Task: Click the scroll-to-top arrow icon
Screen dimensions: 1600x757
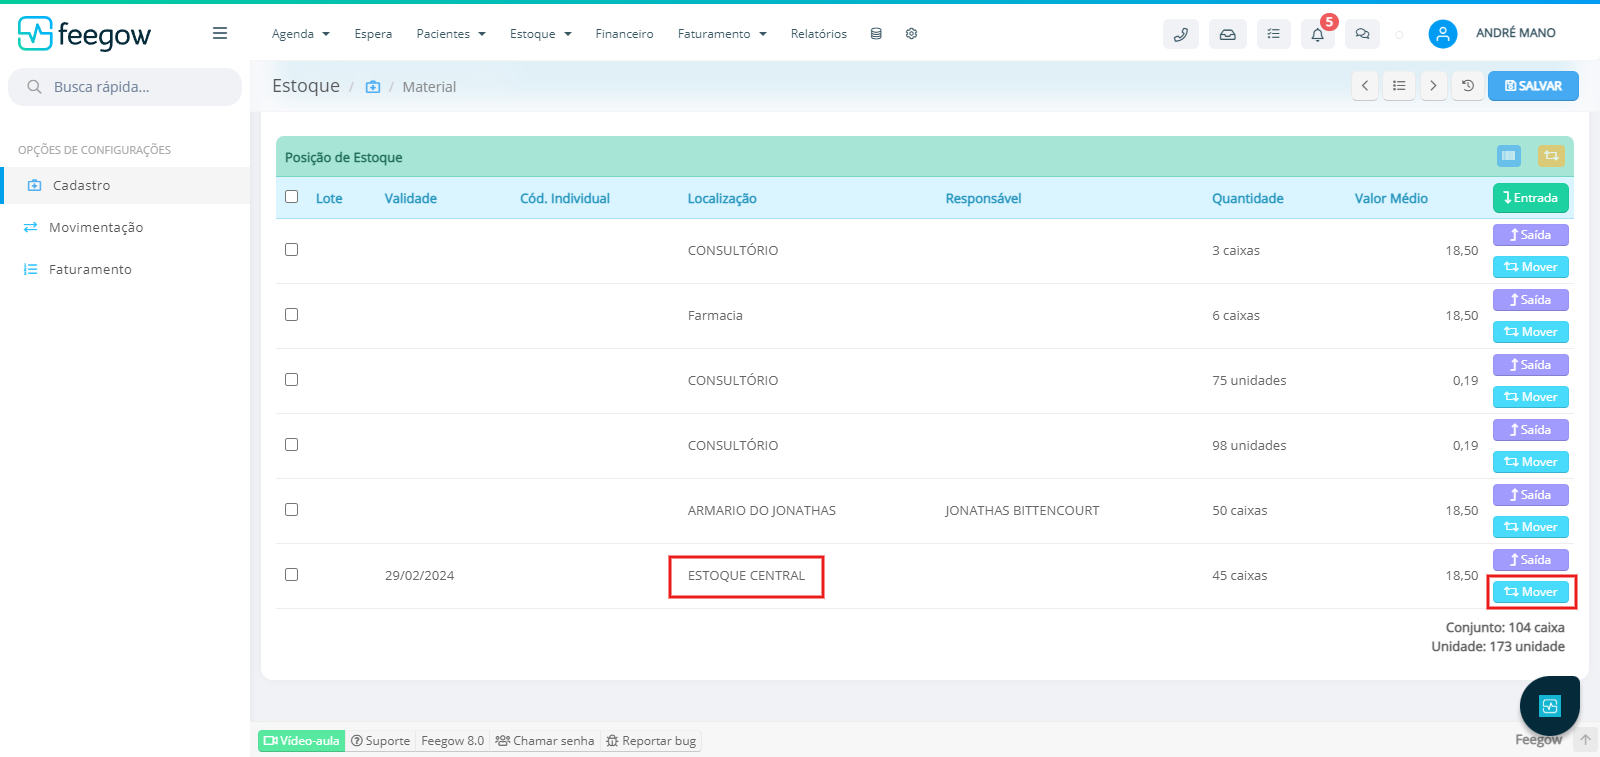Action: [x=1585, y=740]
